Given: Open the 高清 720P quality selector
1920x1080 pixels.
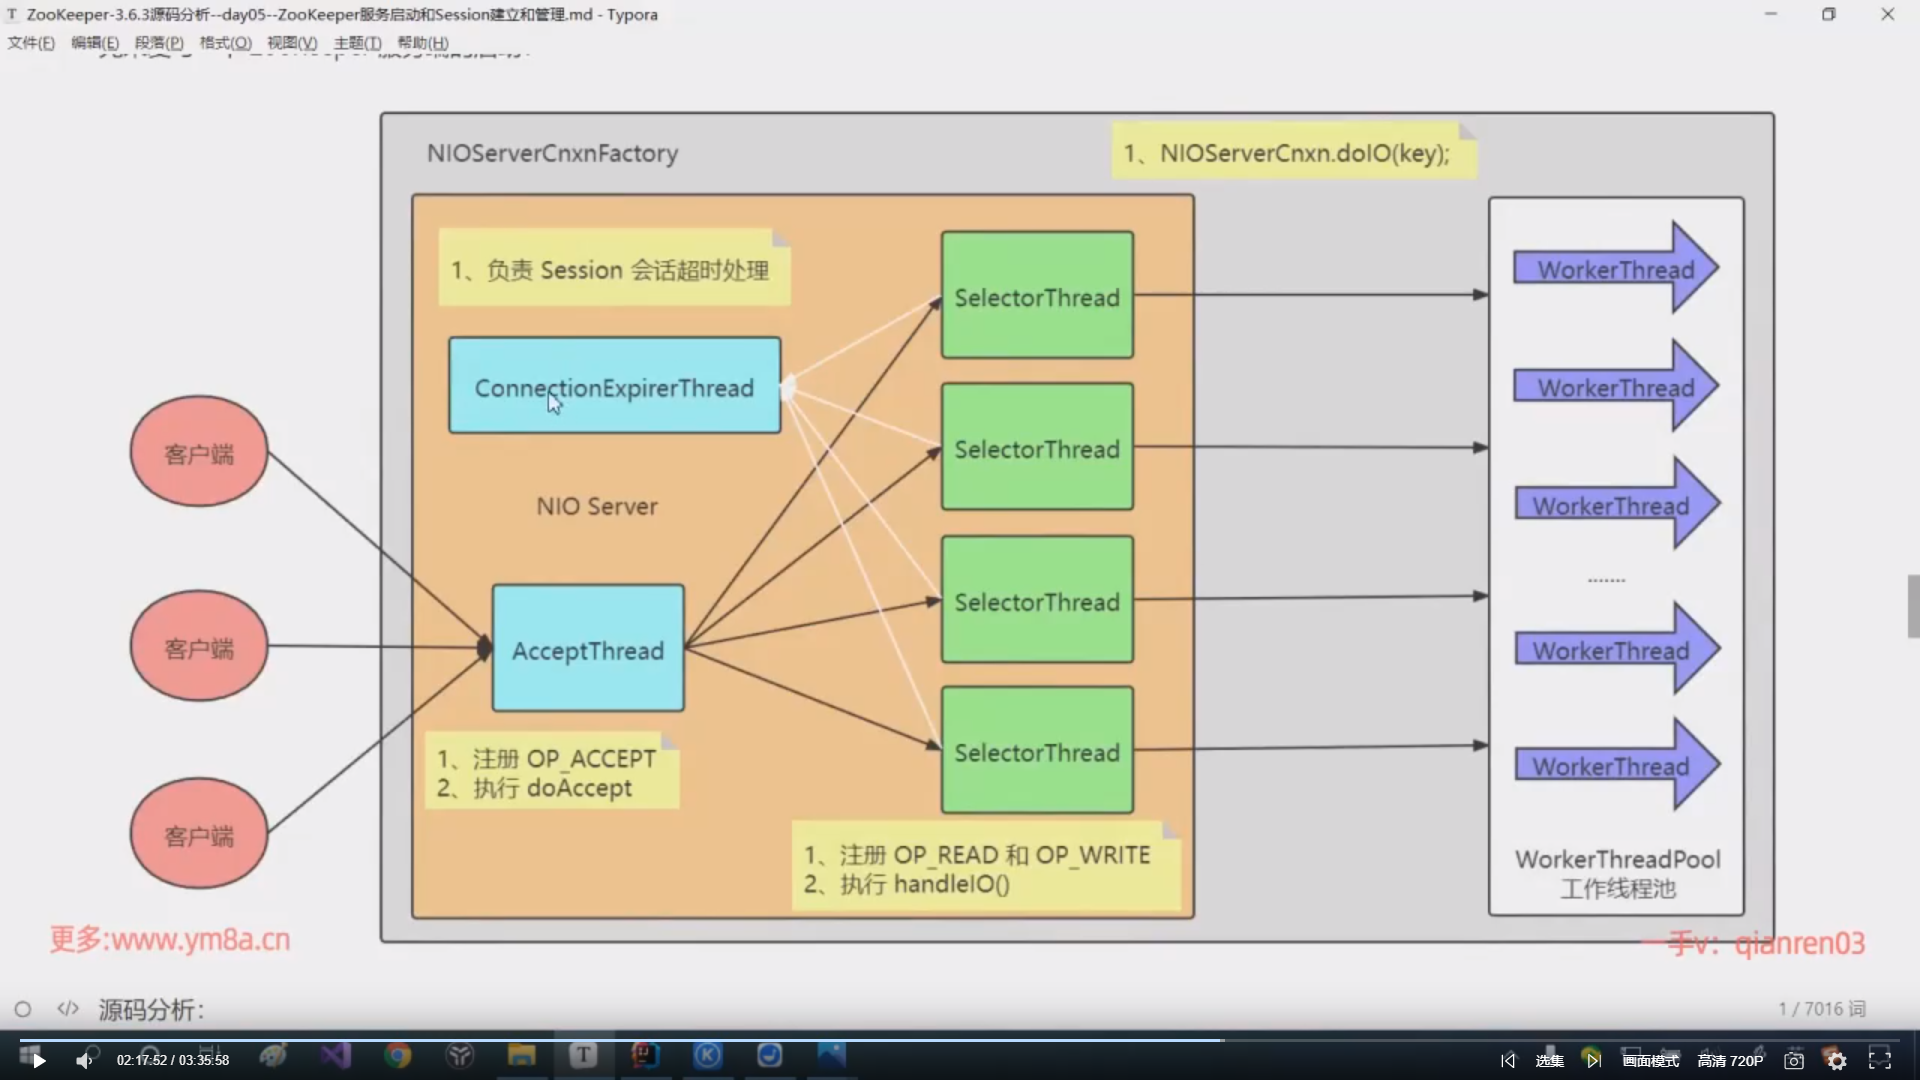Looking at the screenshot, I should coord(1730,1060).
